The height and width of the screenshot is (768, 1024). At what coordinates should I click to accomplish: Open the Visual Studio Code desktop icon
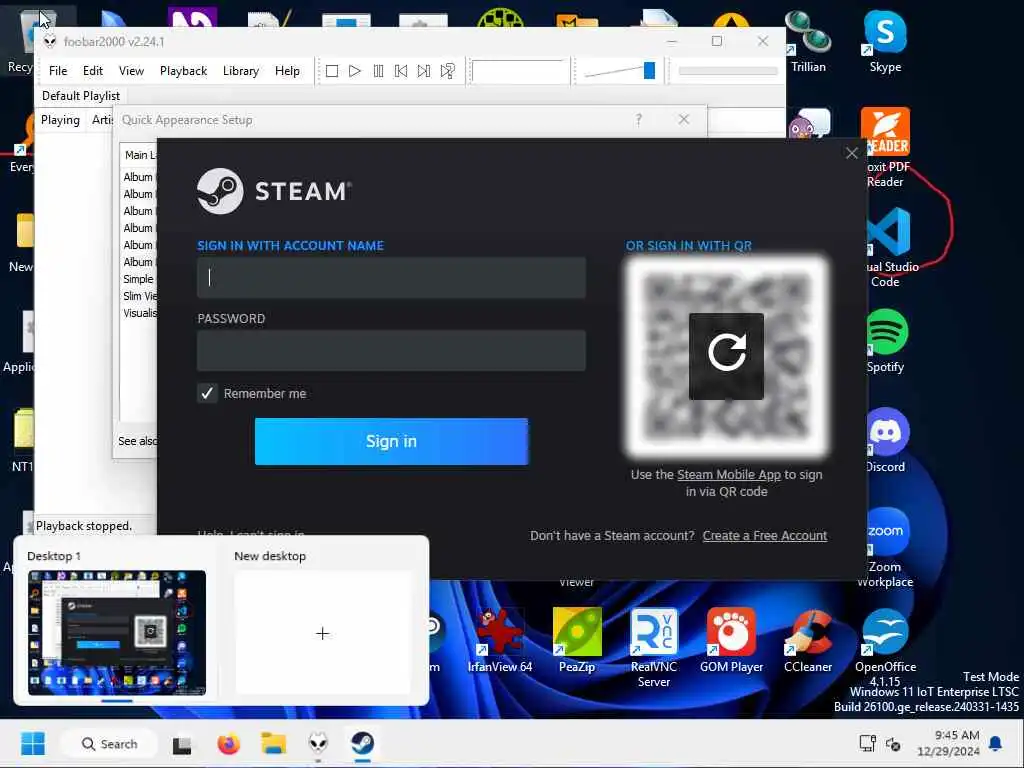889,248
